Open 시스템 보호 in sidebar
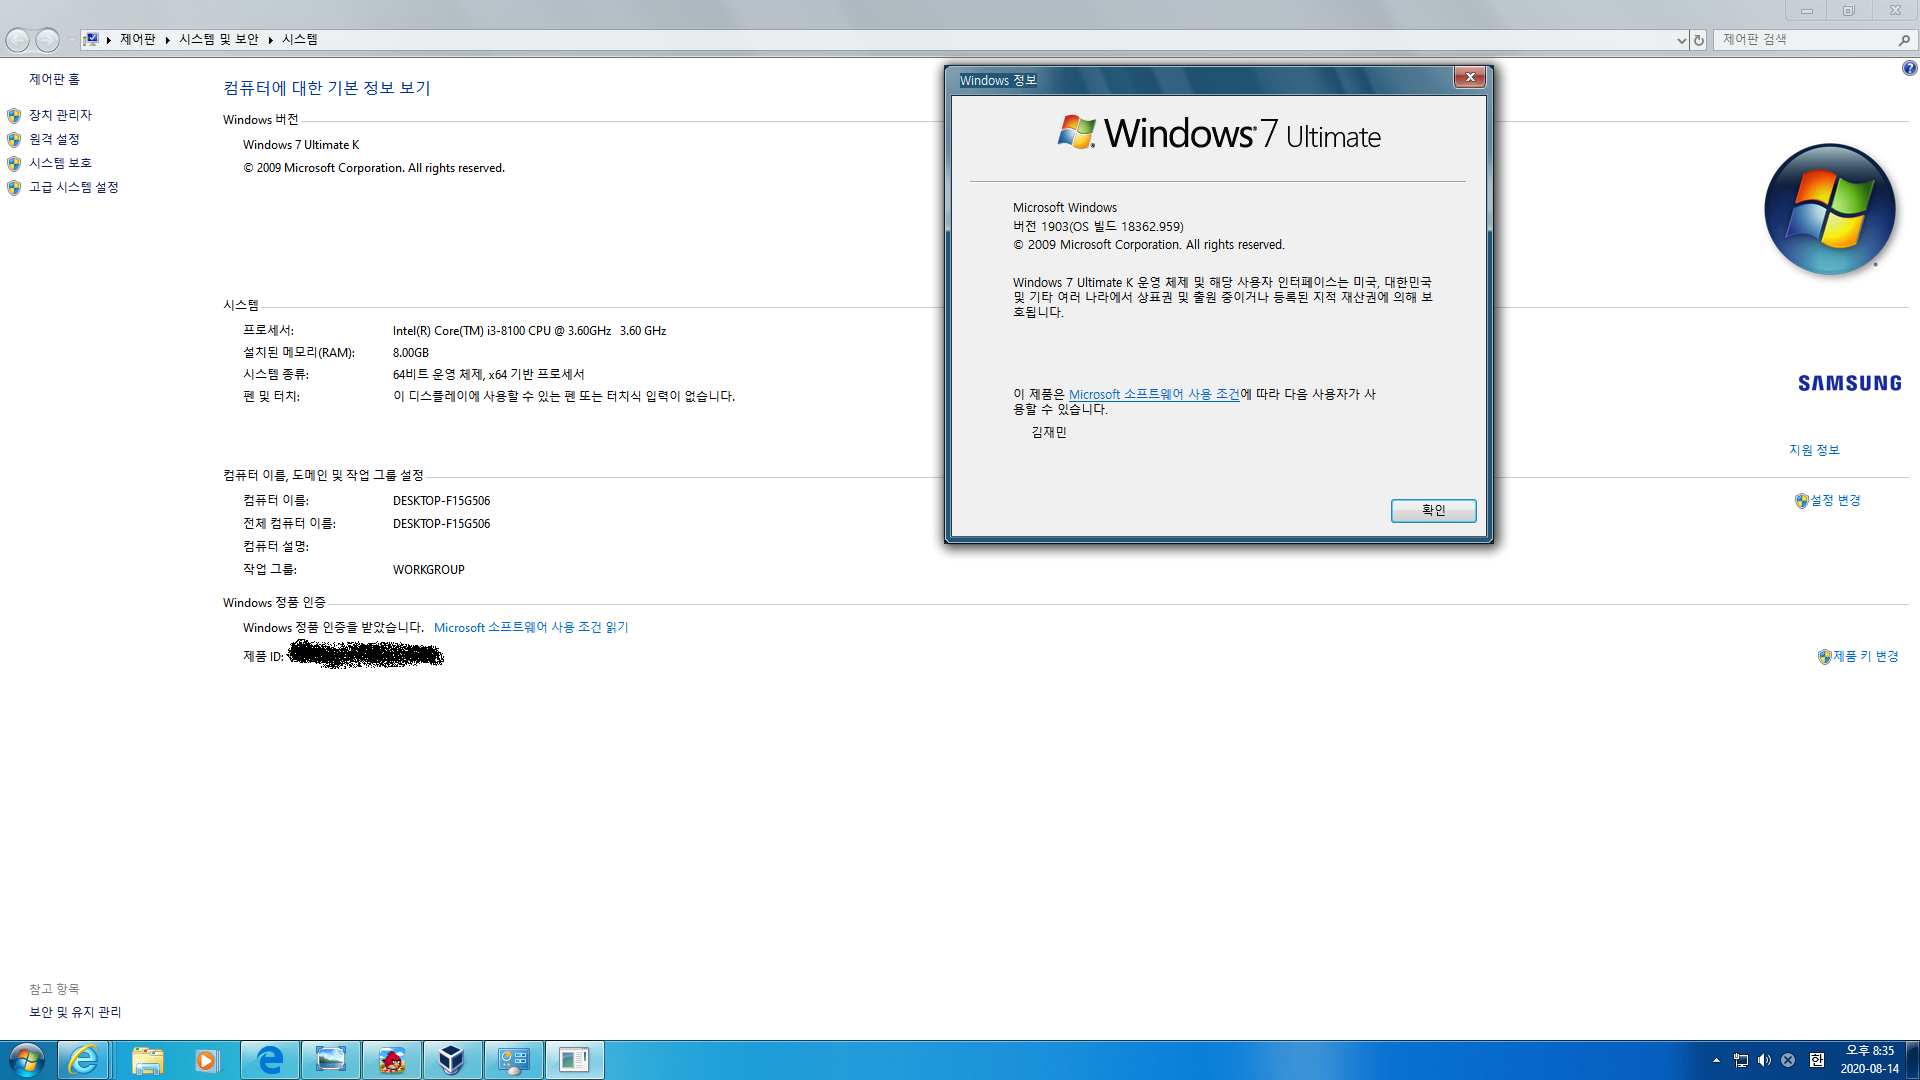Screen dimensions: 1920x1080 point(60,163)
